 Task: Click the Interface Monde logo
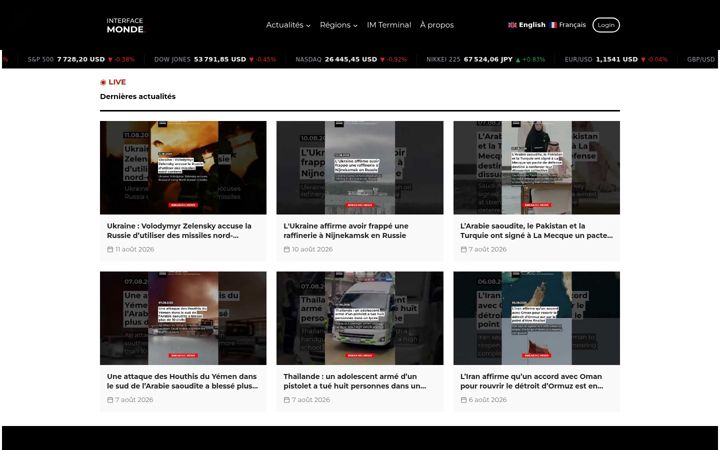pyautogui.click(x=125, y=25)
